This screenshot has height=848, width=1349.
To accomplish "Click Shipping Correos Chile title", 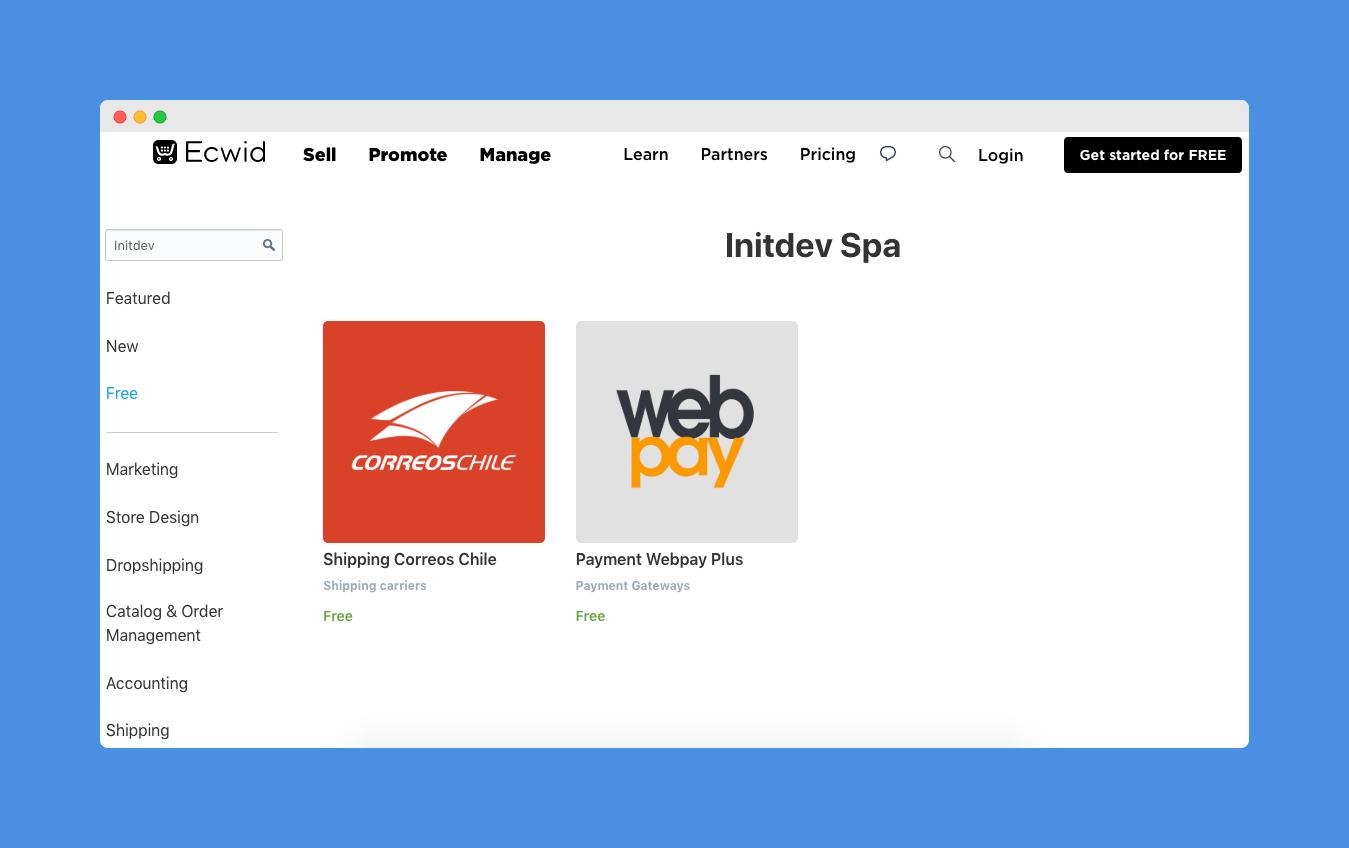I will click(410, 559).
